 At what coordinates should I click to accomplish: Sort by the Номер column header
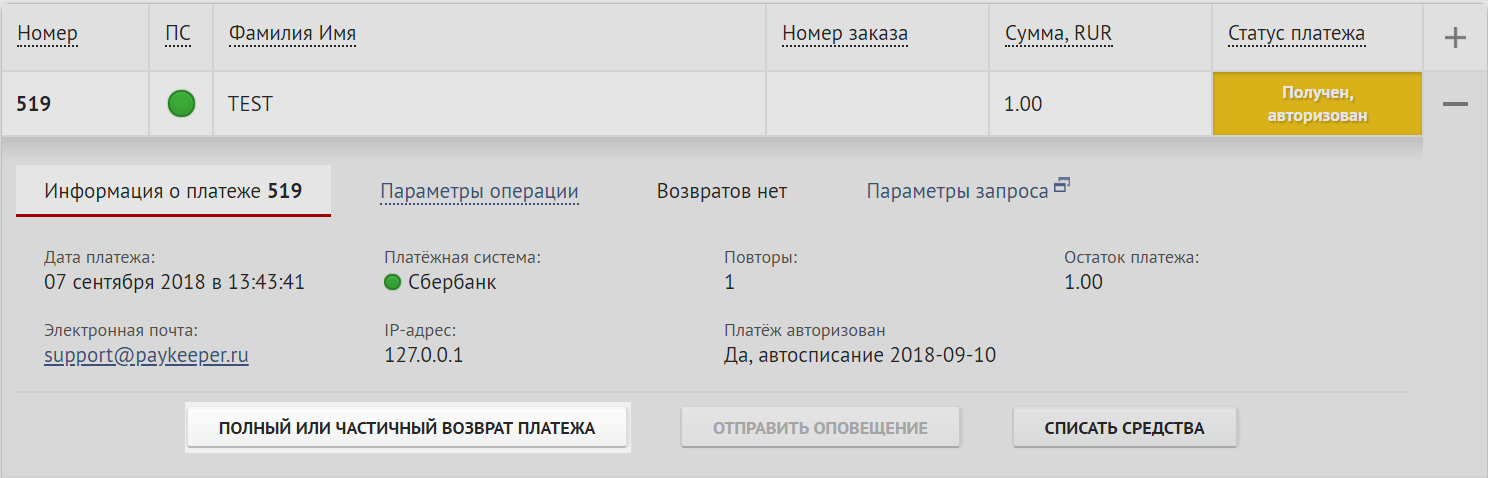(47, 34)
